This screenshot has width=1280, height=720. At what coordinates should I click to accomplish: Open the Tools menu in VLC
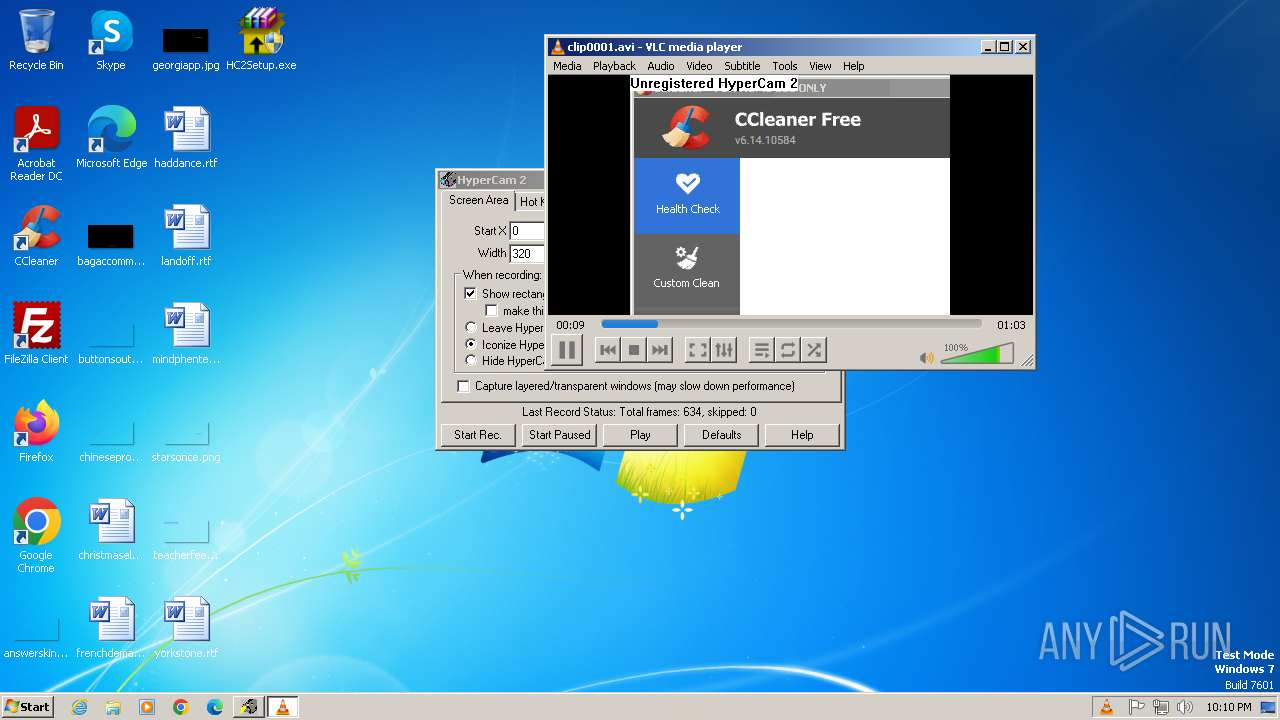pos(785,66)
